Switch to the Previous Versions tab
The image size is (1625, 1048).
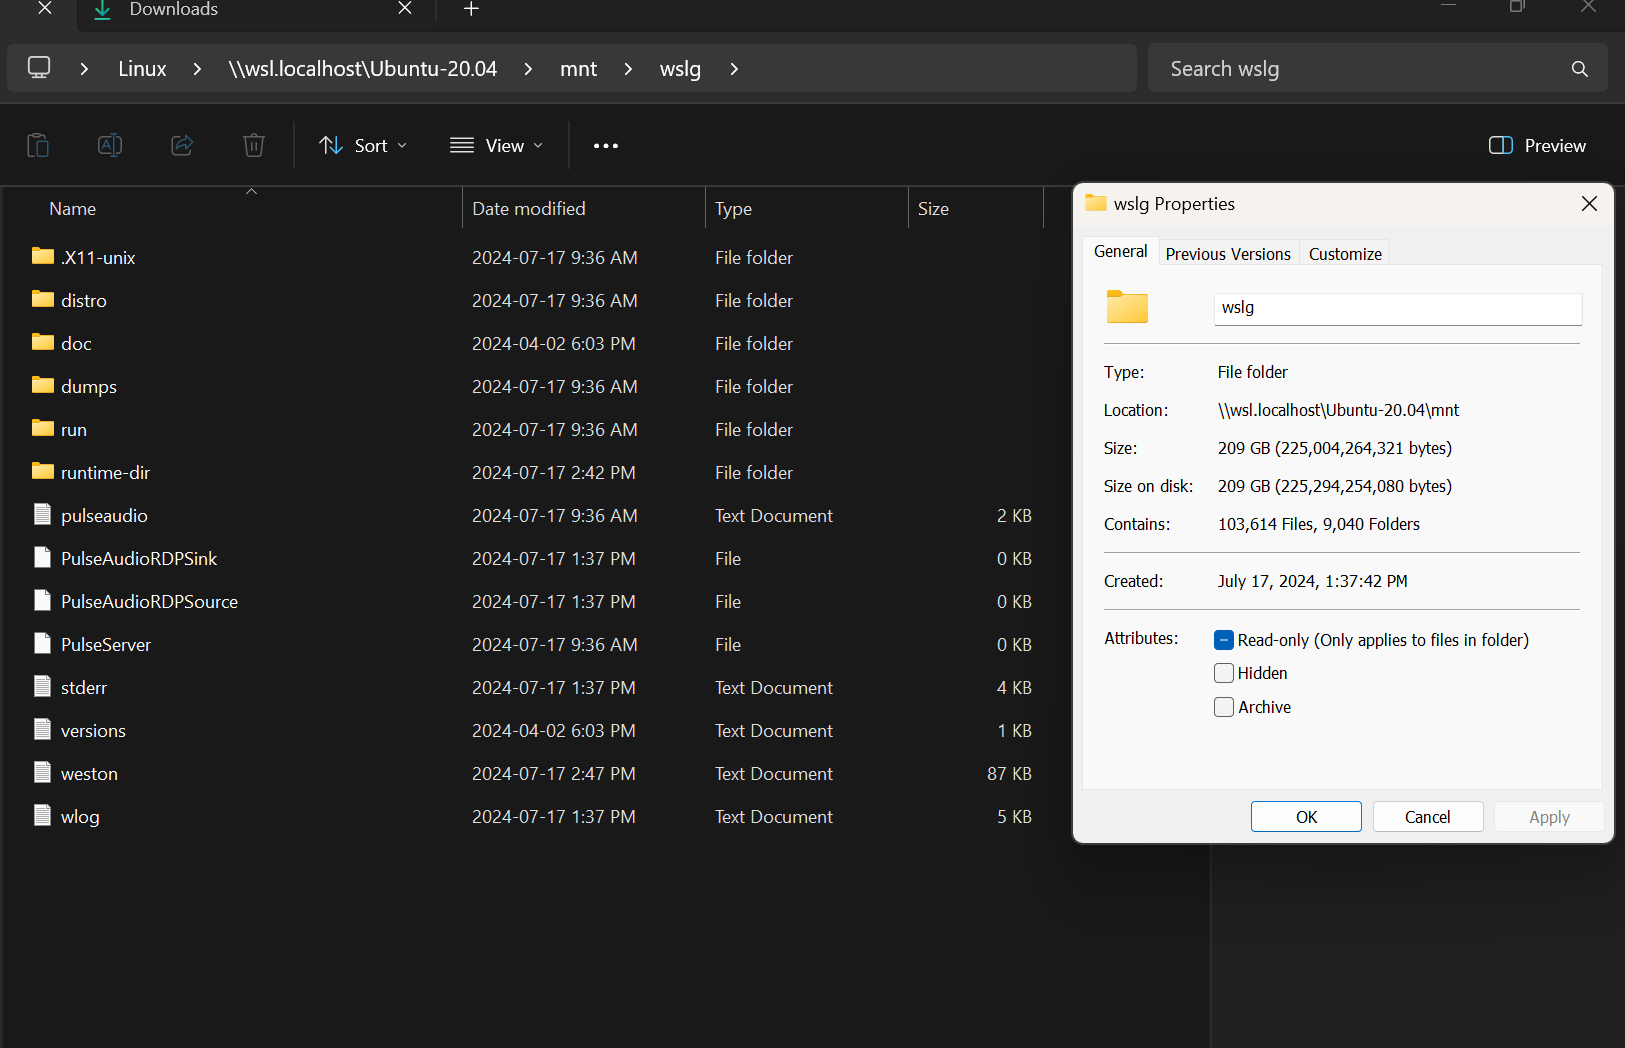[x=1228, y=254]
